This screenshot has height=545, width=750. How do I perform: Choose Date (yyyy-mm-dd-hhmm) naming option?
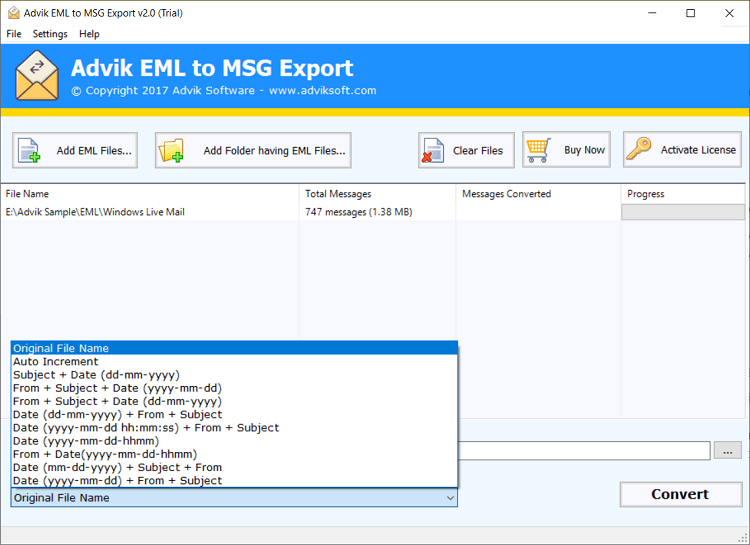point(234,441)
